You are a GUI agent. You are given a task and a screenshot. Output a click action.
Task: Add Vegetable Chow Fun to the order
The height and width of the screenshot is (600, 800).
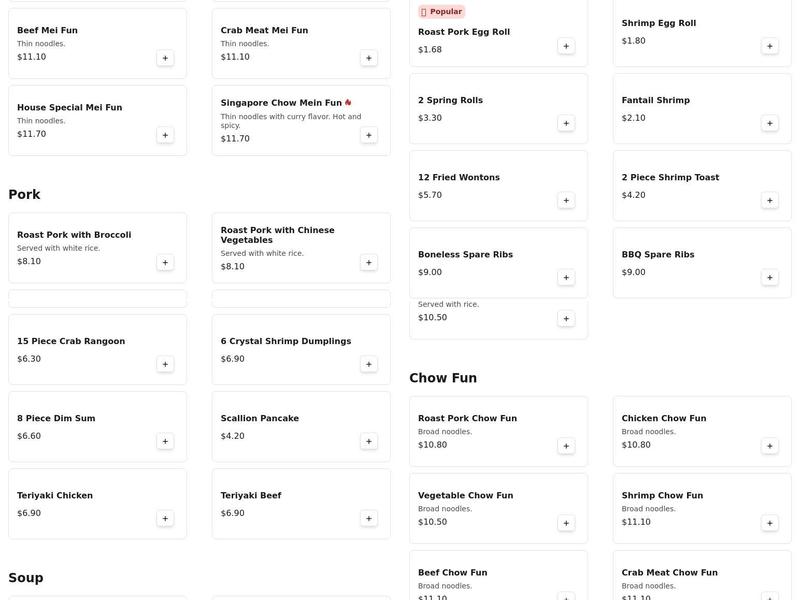point(566,522)
